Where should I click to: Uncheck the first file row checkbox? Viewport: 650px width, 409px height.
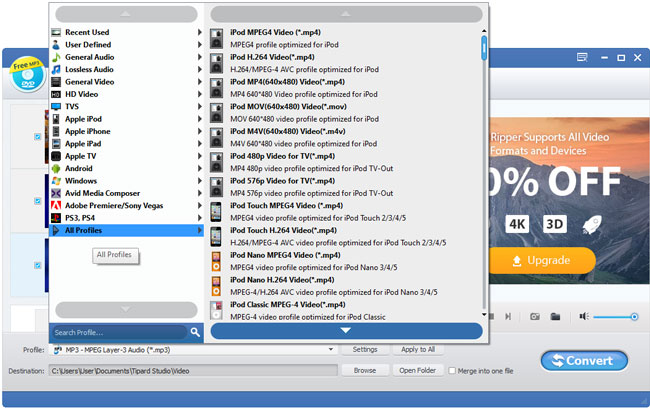38,136
